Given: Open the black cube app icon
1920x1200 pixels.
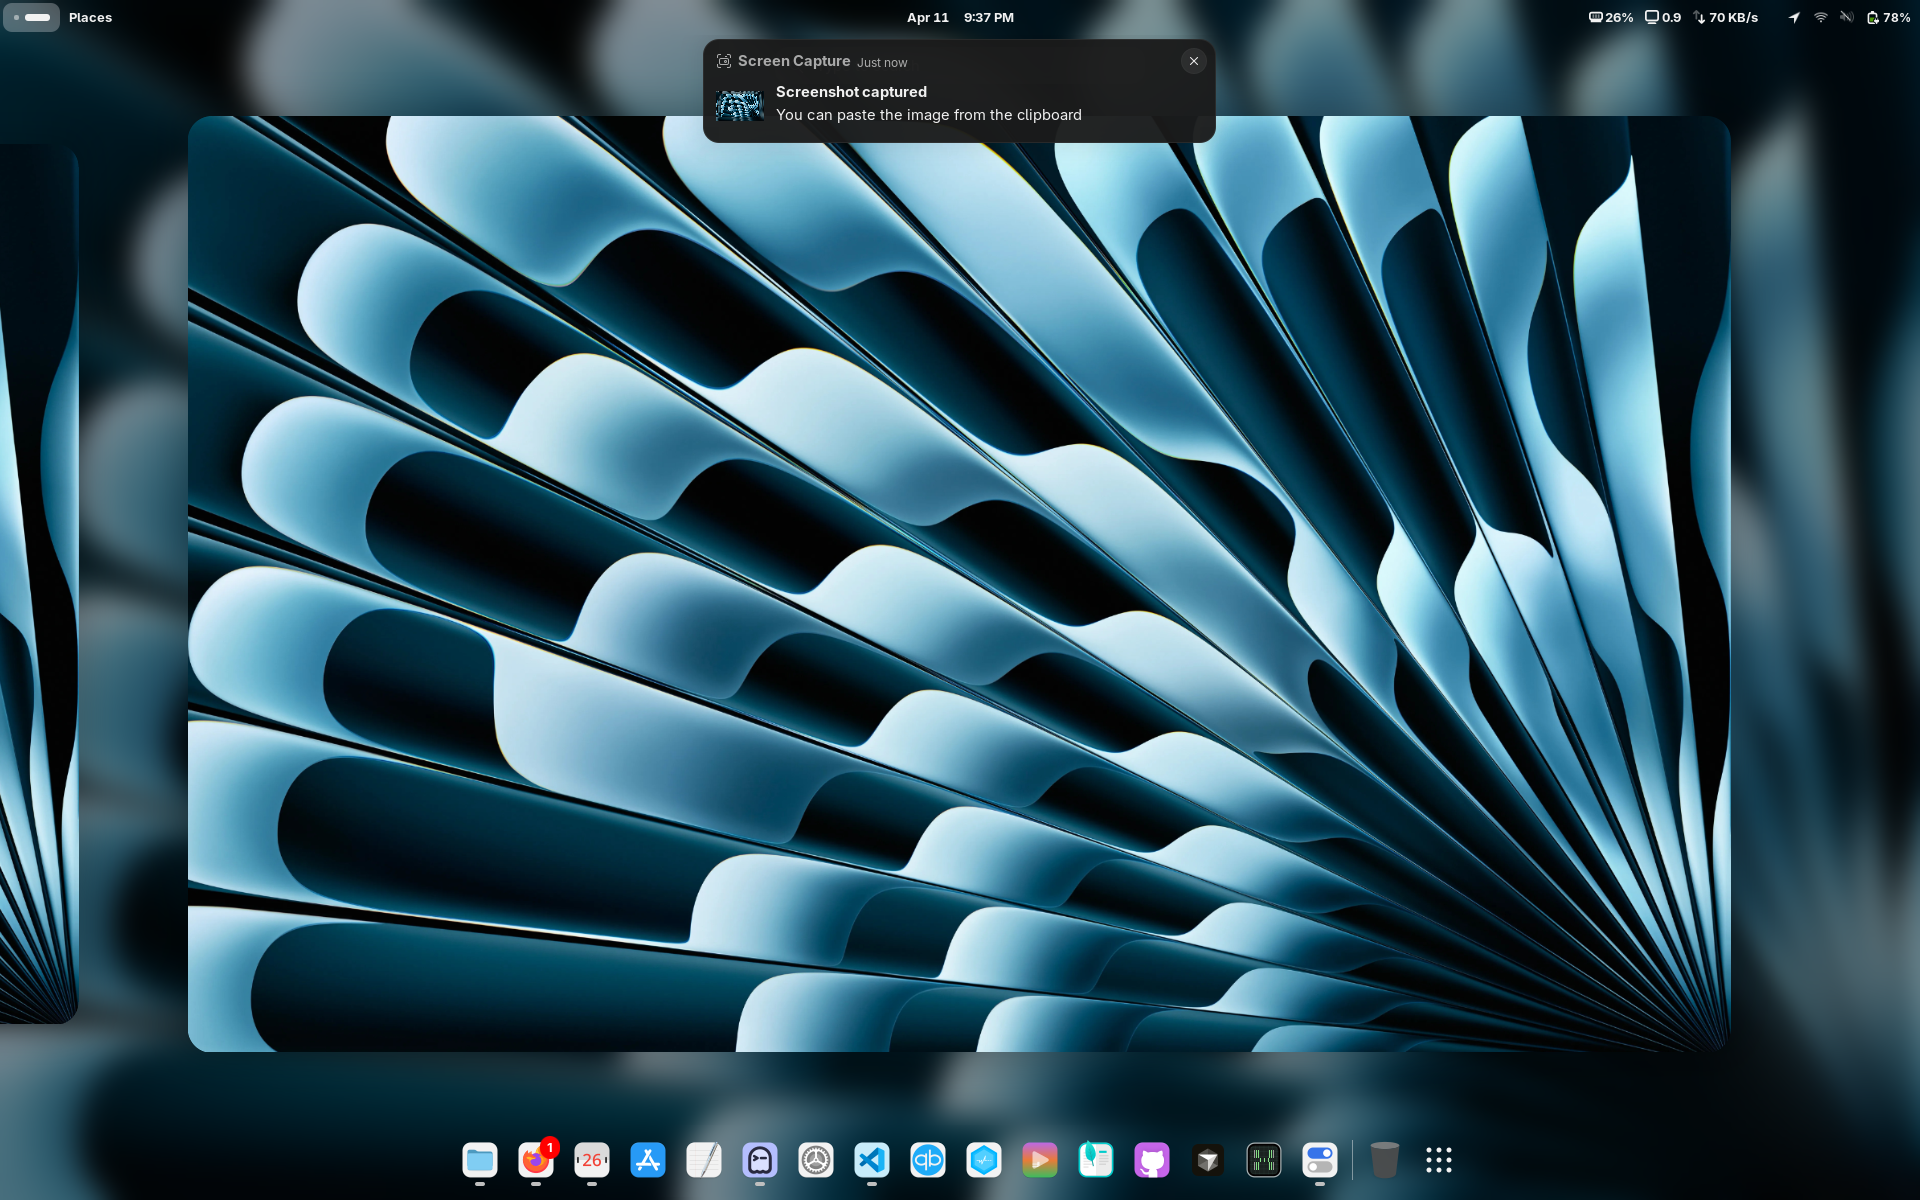Looking at the screenshot, I should (1208, 1160).
